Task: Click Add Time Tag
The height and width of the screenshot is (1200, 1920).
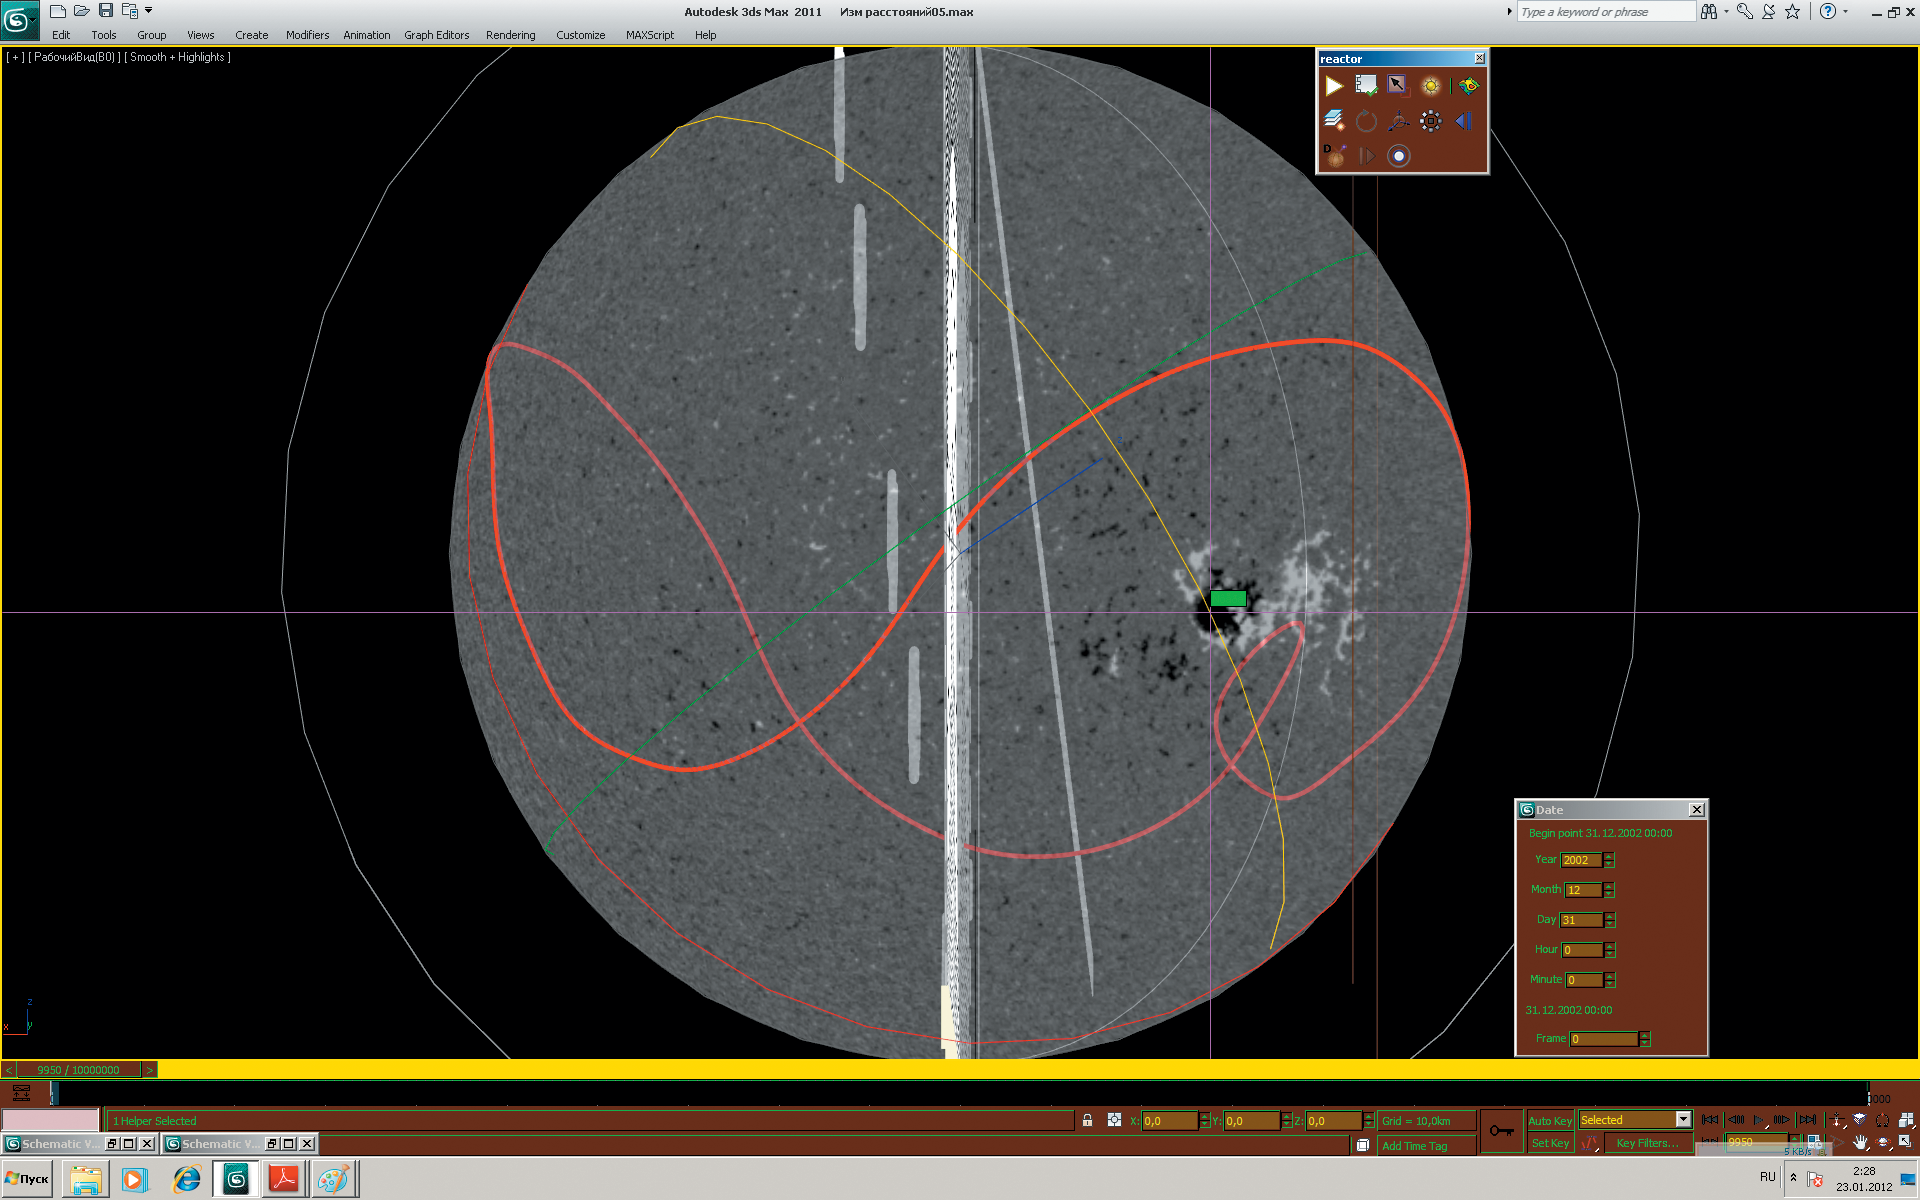Action: [1414, 1146]
